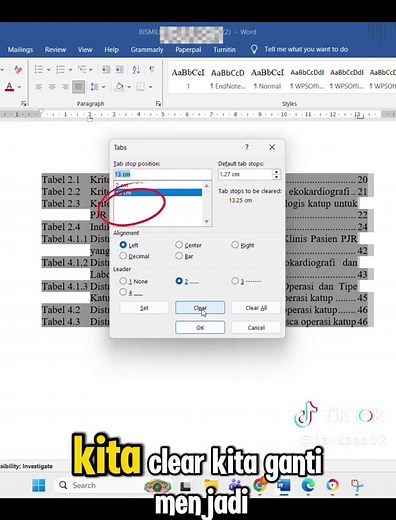Open the Help ribbon tab
The image size is (396, 520).
[111, 50]
